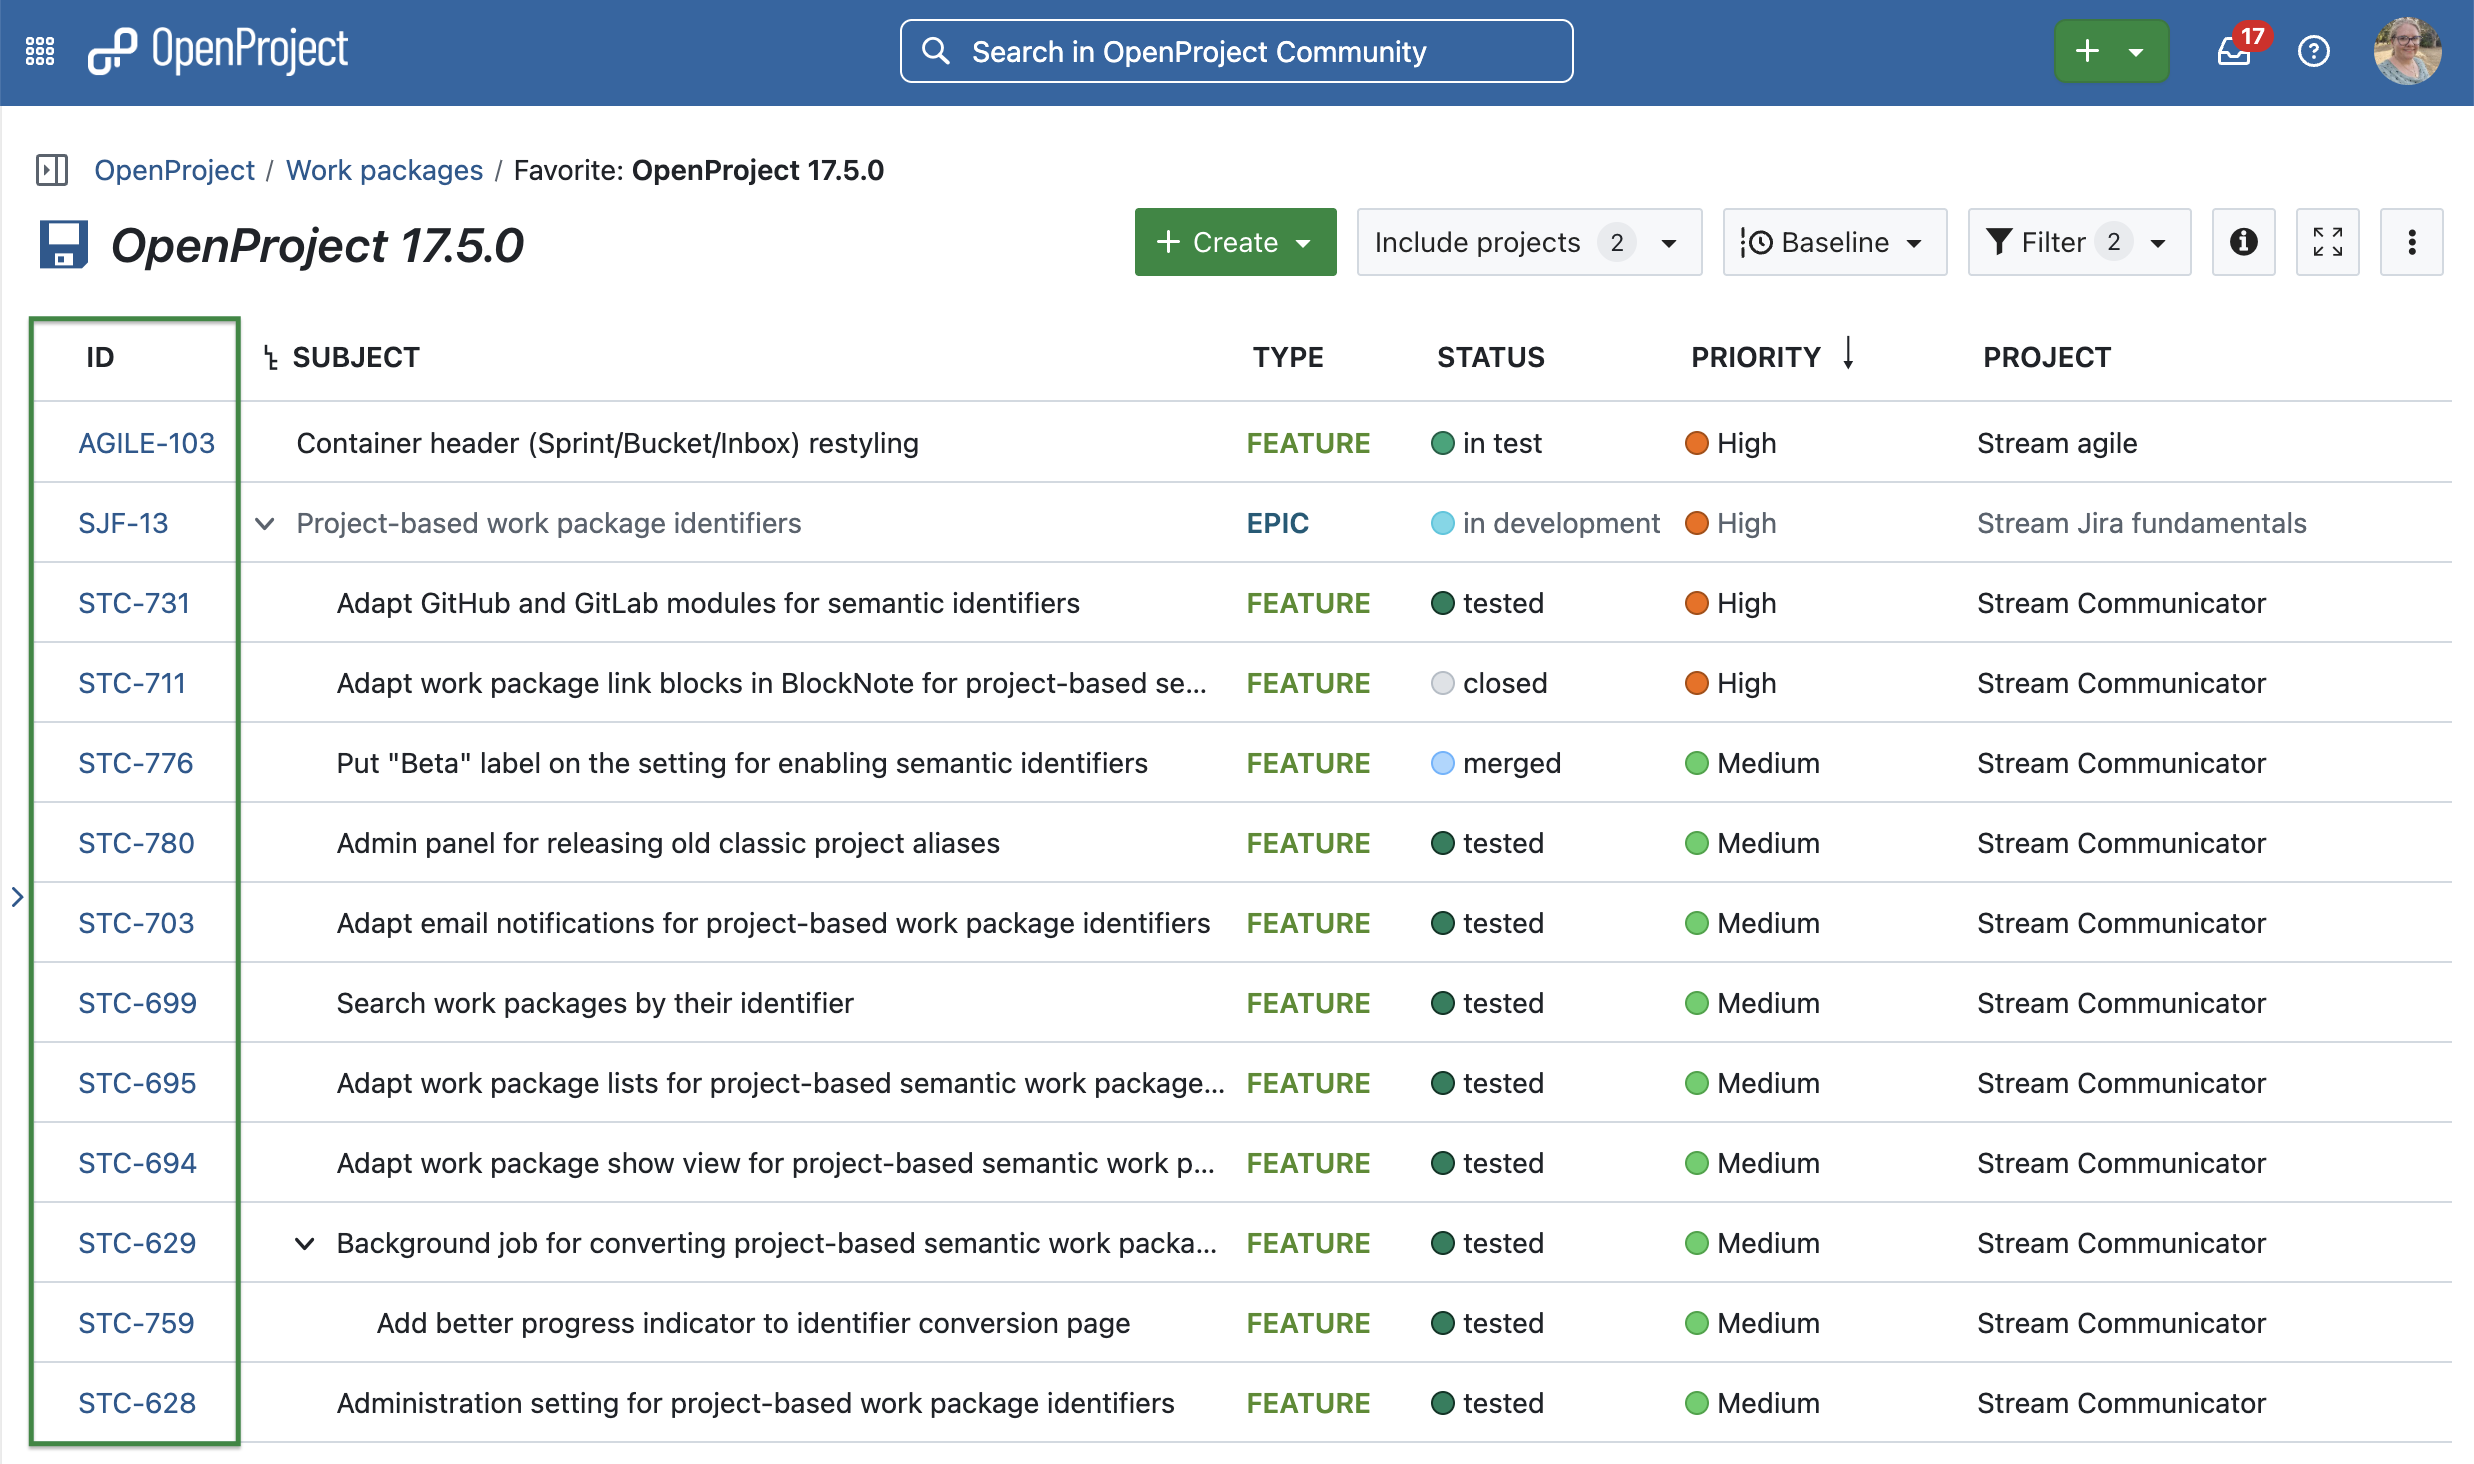Click 'Add better progress indicator to identifier conversion page'
The image size is (2474, 1464).
753,1323
